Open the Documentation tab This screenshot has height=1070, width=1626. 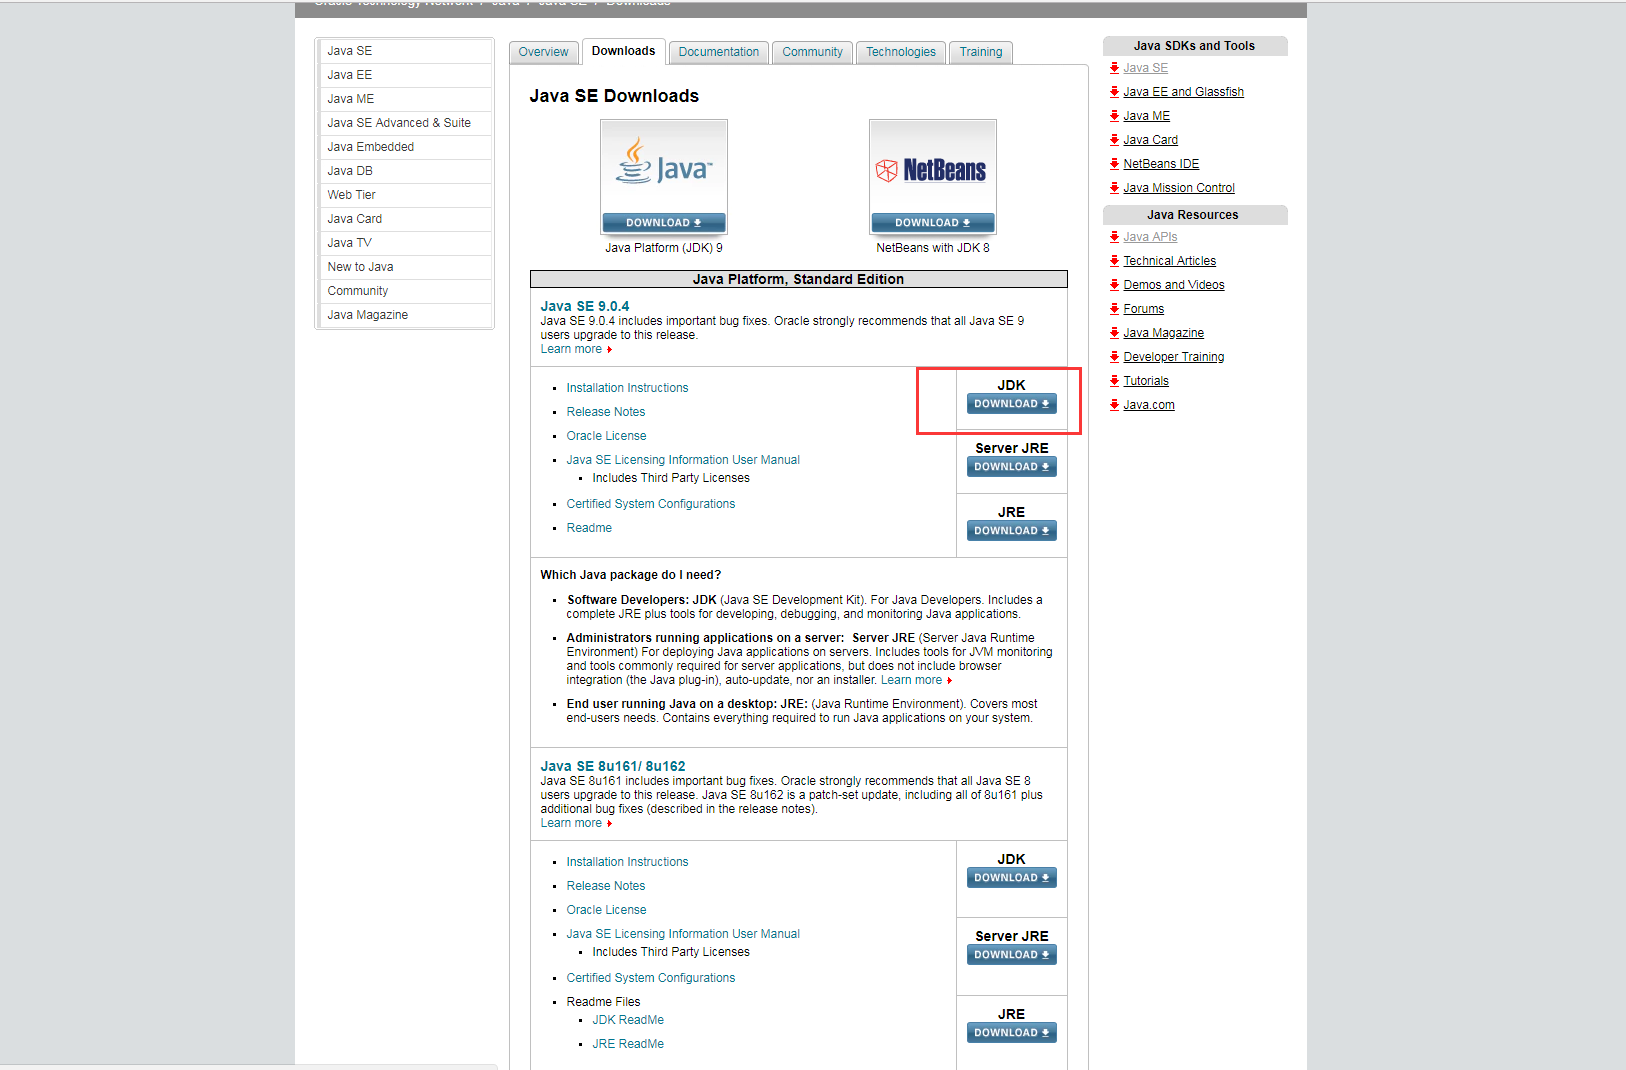pyautogui.click(x=718, y=52)
